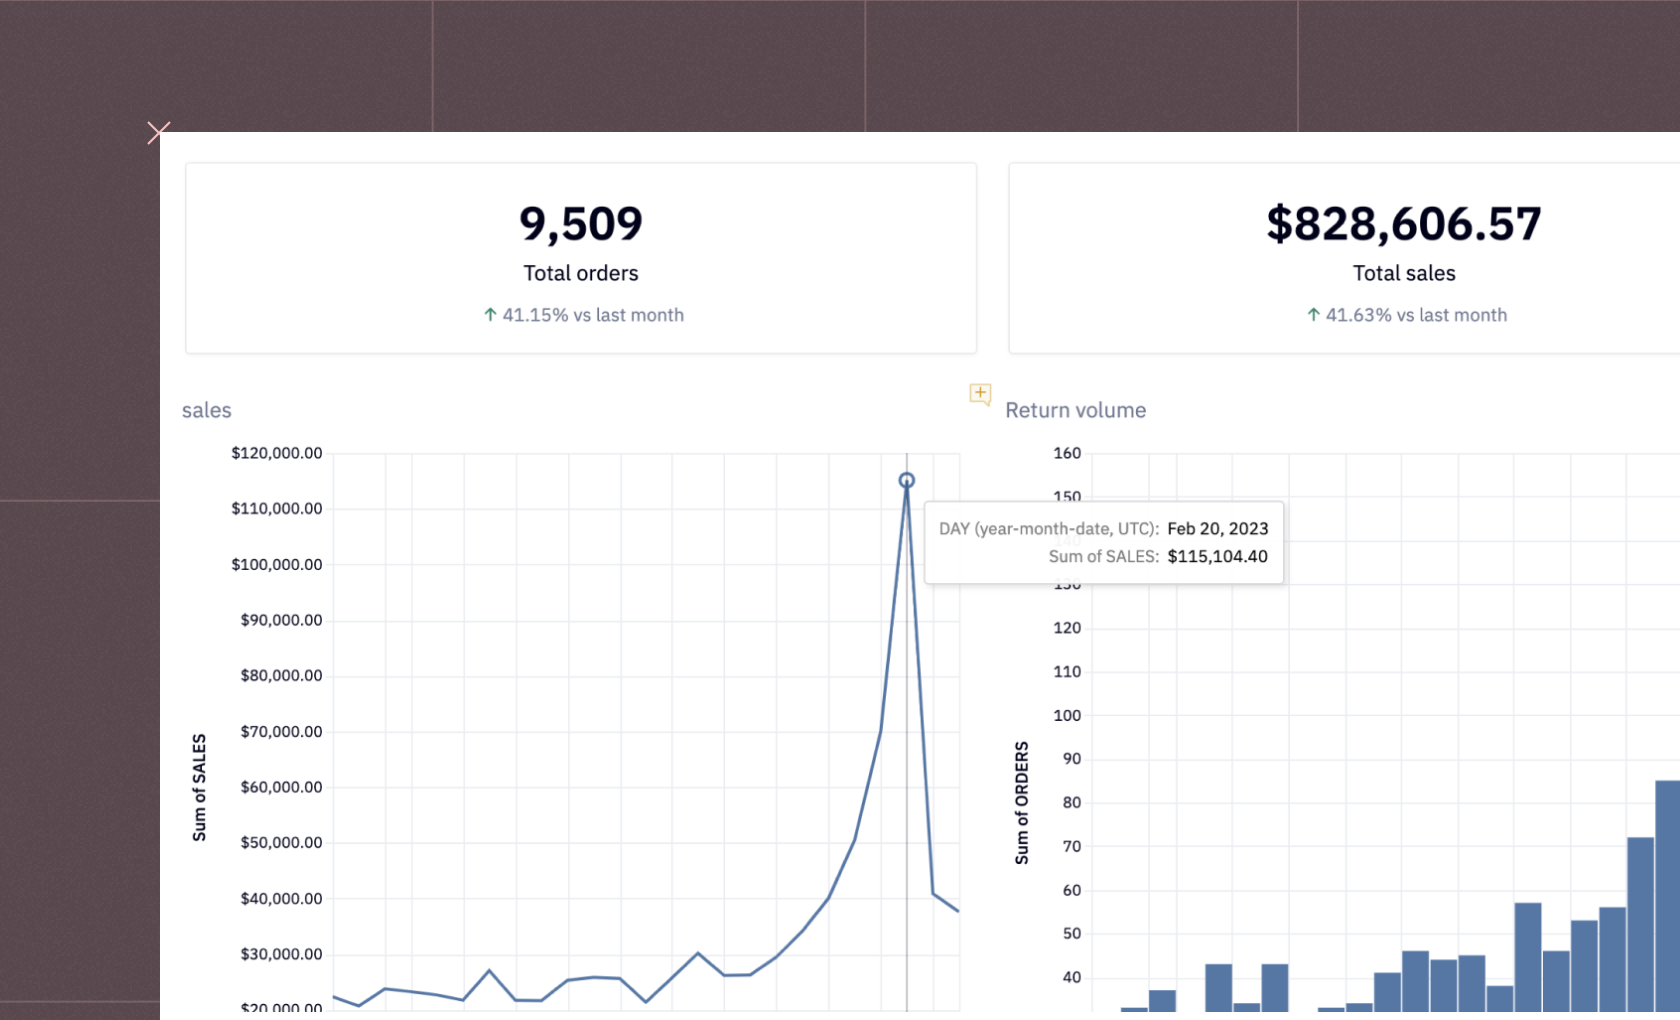Click the Sum of SALES axis label
1680x1020 pixels.
200,784
